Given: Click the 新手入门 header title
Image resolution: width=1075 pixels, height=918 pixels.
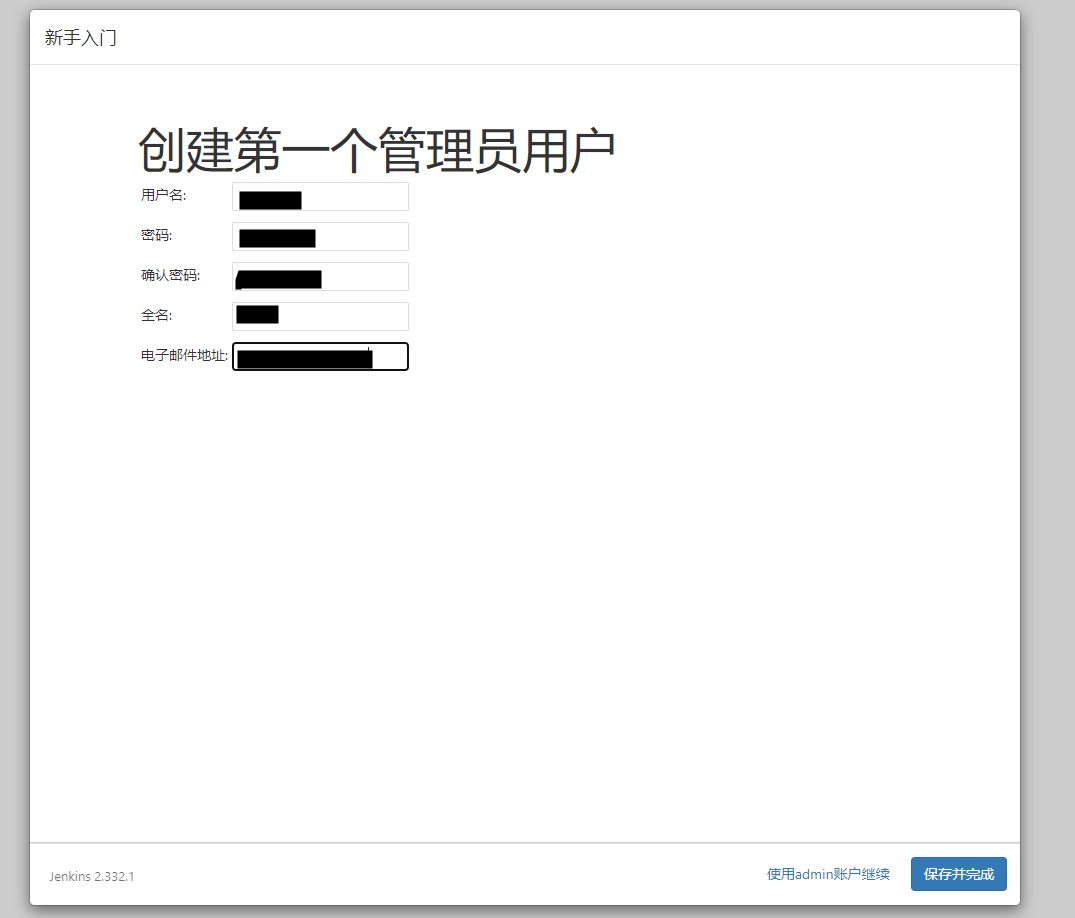Looking at the screenshot, I should point(81,37).
